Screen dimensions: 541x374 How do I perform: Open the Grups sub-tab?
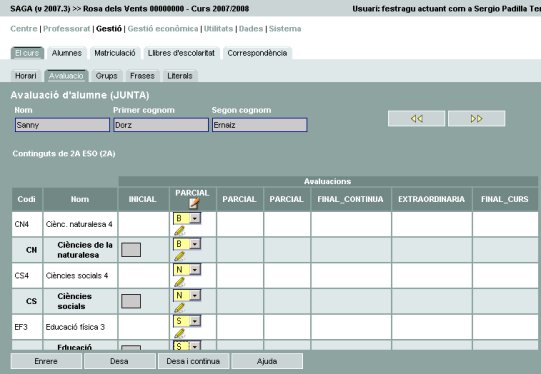pyautogui.click(x=107, y=76)
